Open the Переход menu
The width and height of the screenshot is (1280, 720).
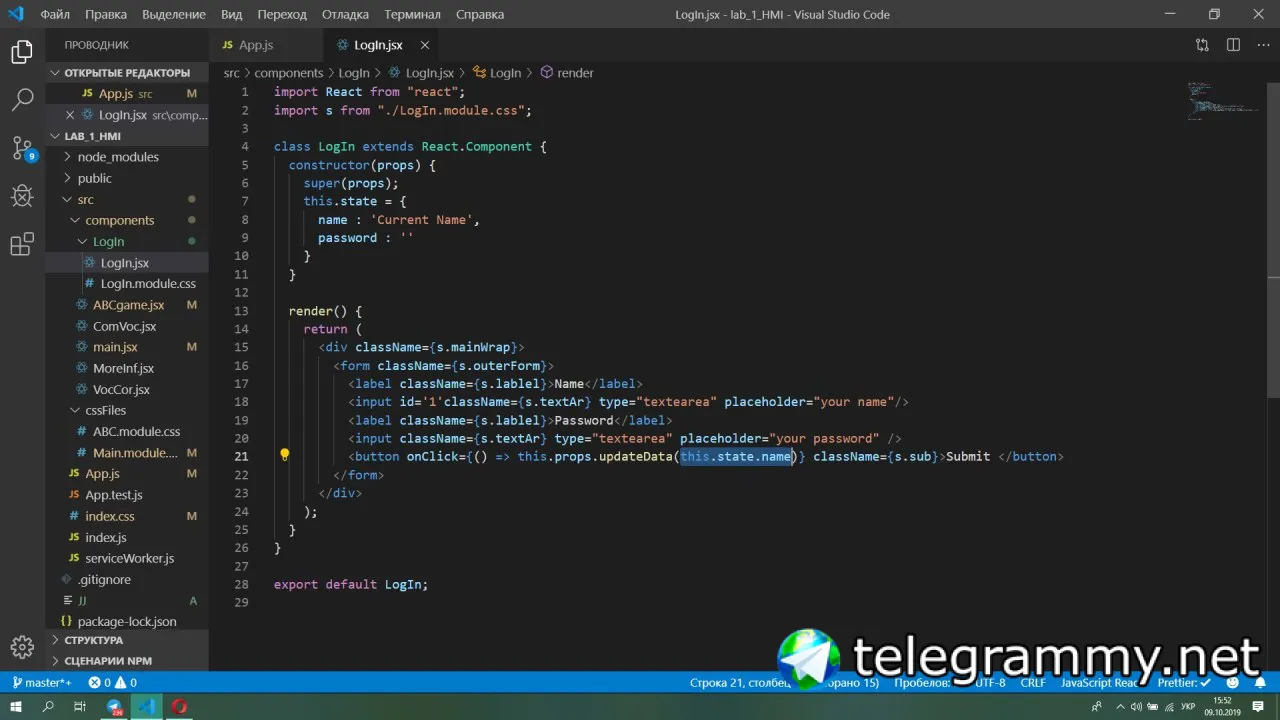click(282, 15)
